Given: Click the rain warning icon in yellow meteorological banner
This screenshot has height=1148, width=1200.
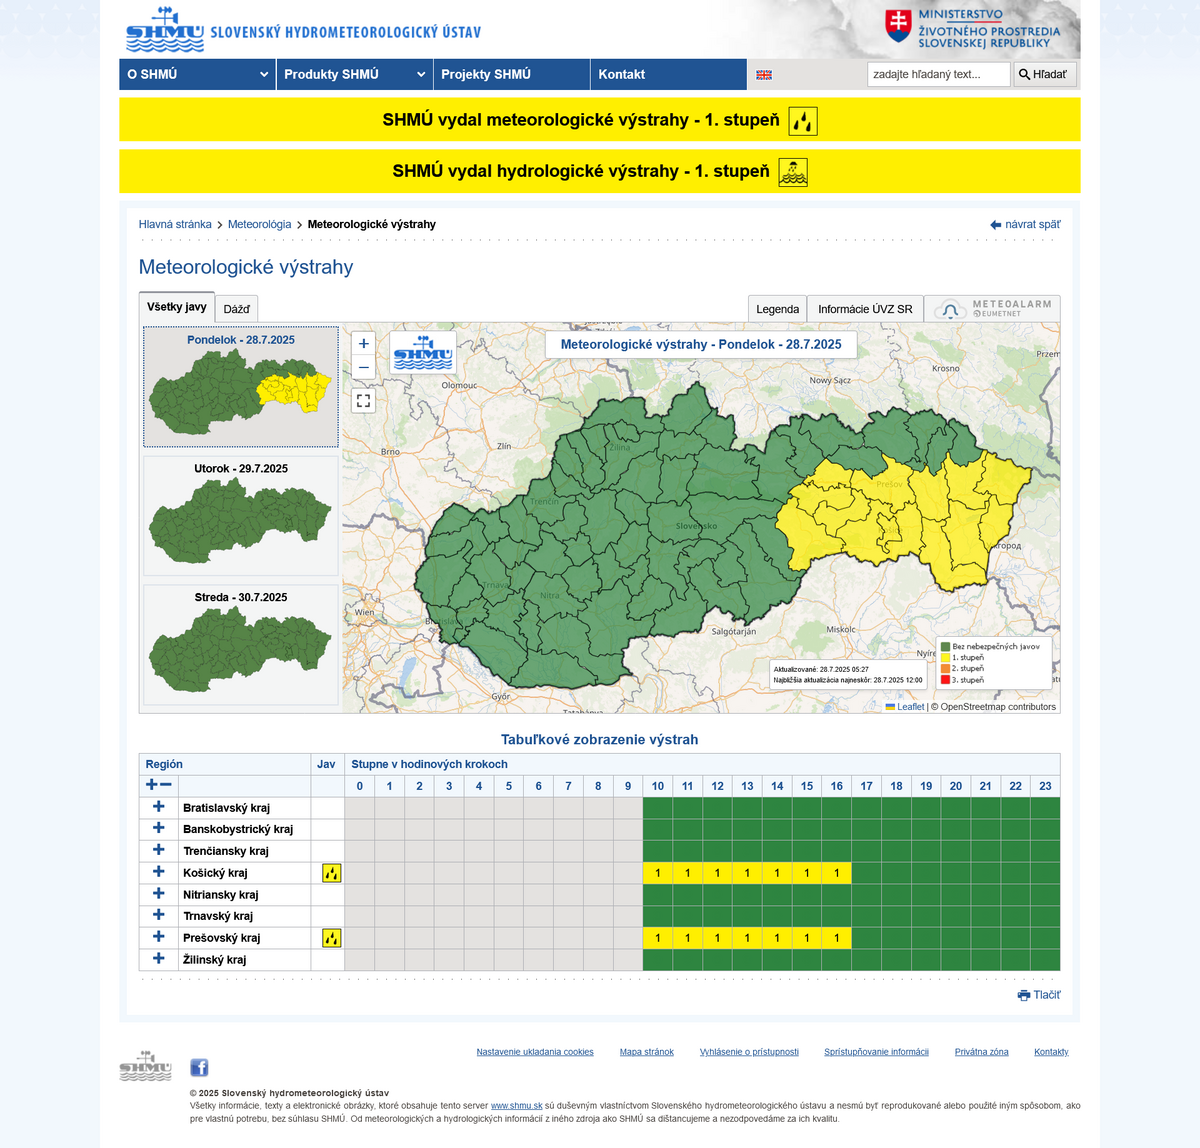Looking at the screenshot, I should 803,121.
